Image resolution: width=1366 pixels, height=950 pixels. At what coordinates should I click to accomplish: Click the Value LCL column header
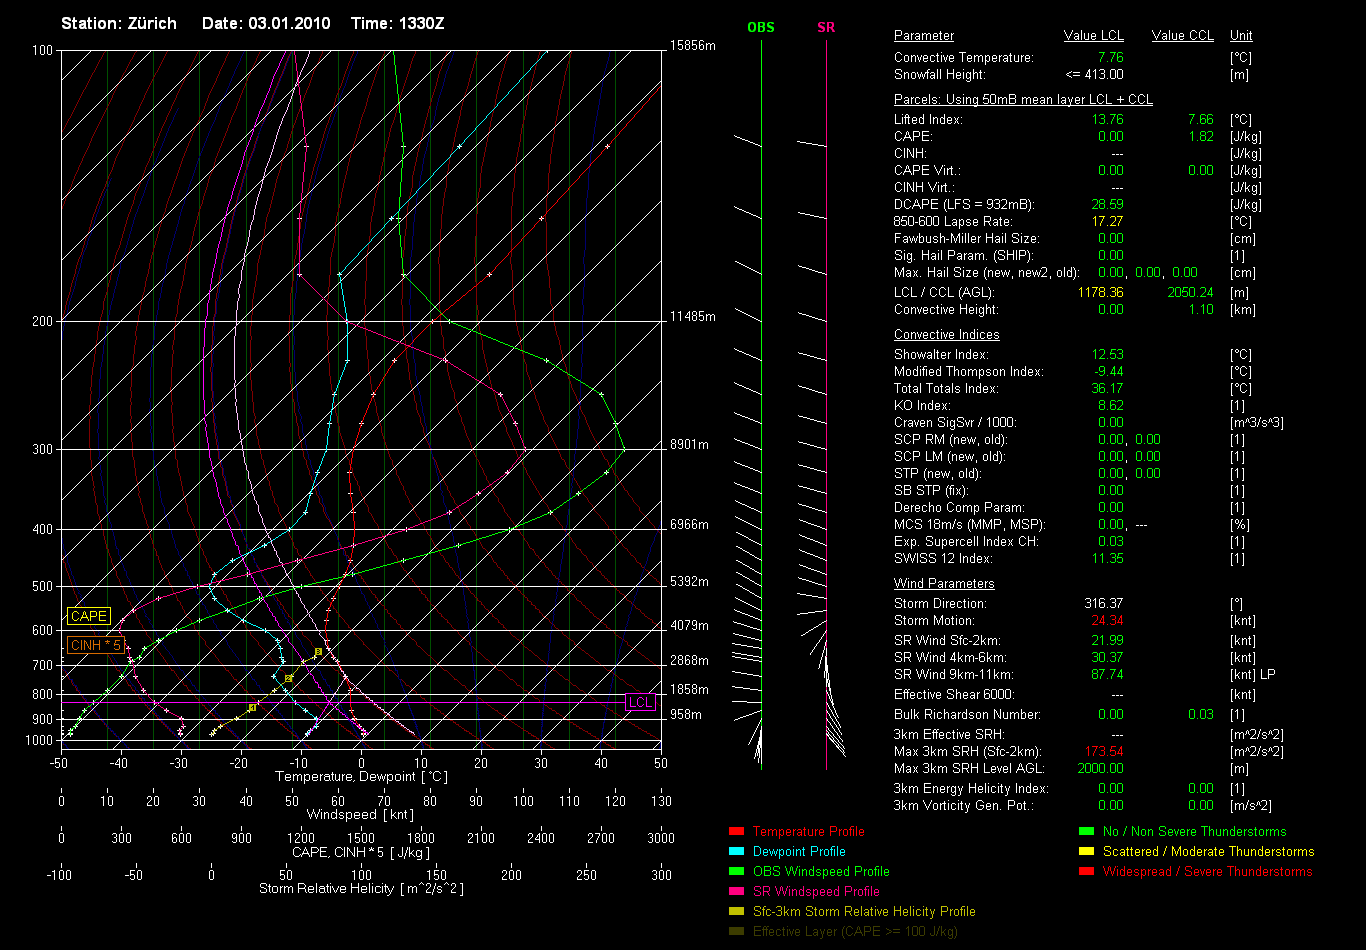[x=1093, y=36]
